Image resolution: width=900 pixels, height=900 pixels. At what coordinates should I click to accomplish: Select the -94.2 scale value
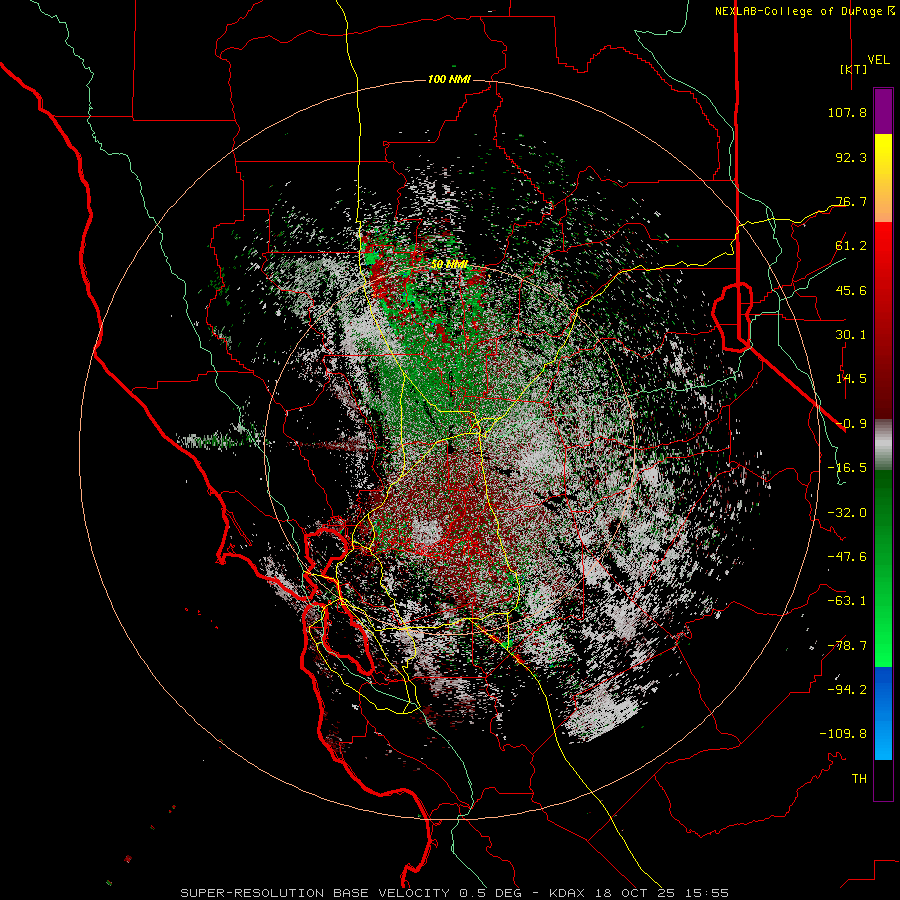tap(847, 690)
